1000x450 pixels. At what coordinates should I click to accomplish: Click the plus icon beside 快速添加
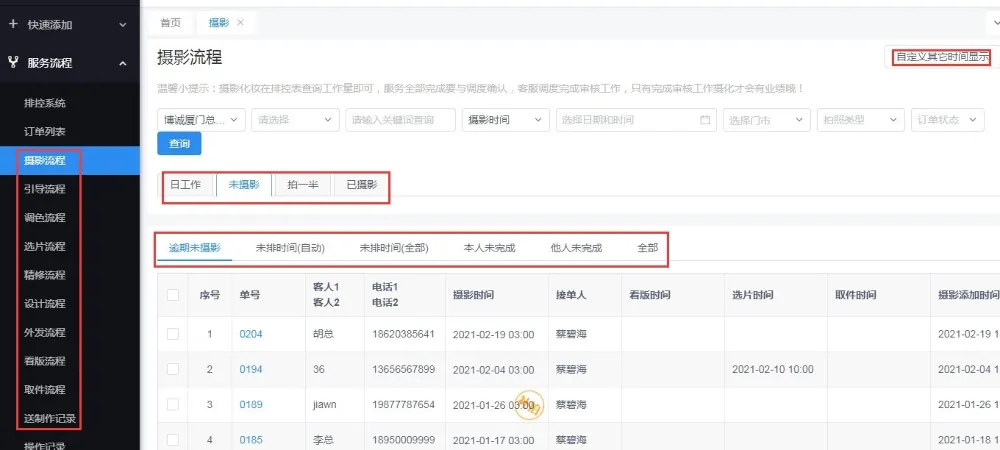pos(13,24)
